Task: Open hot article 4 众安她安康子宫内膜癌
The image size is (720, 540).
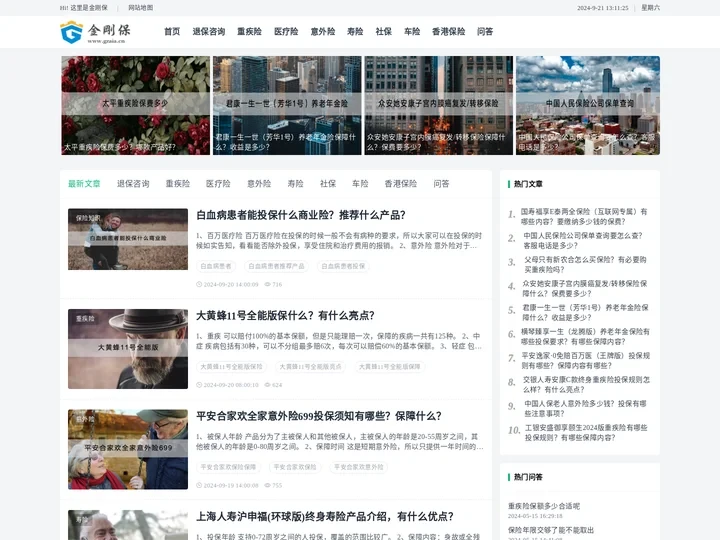Action: point(585,288)
